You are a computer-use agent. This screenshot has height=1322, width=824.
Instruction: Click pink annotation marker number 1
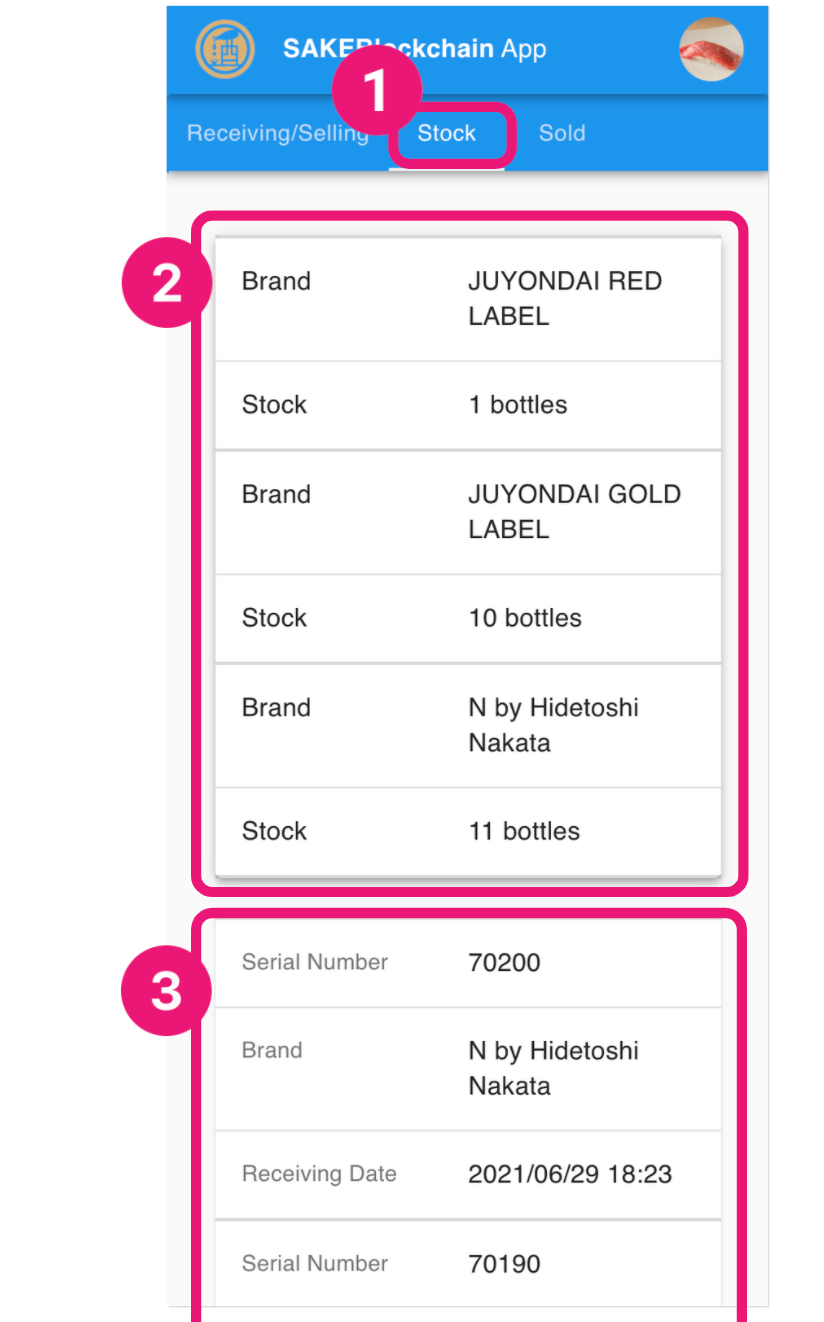[x=374, y=91]
